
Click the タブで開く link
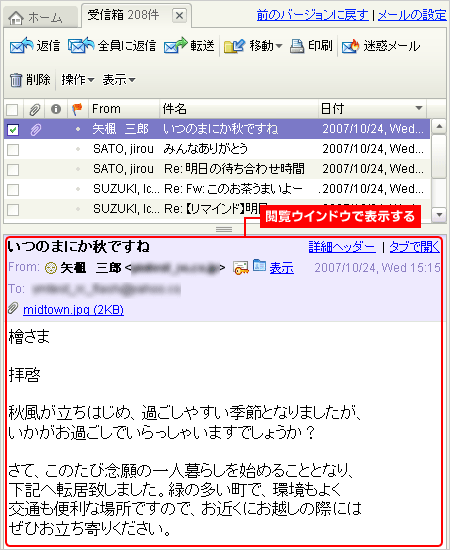(414, 247)
